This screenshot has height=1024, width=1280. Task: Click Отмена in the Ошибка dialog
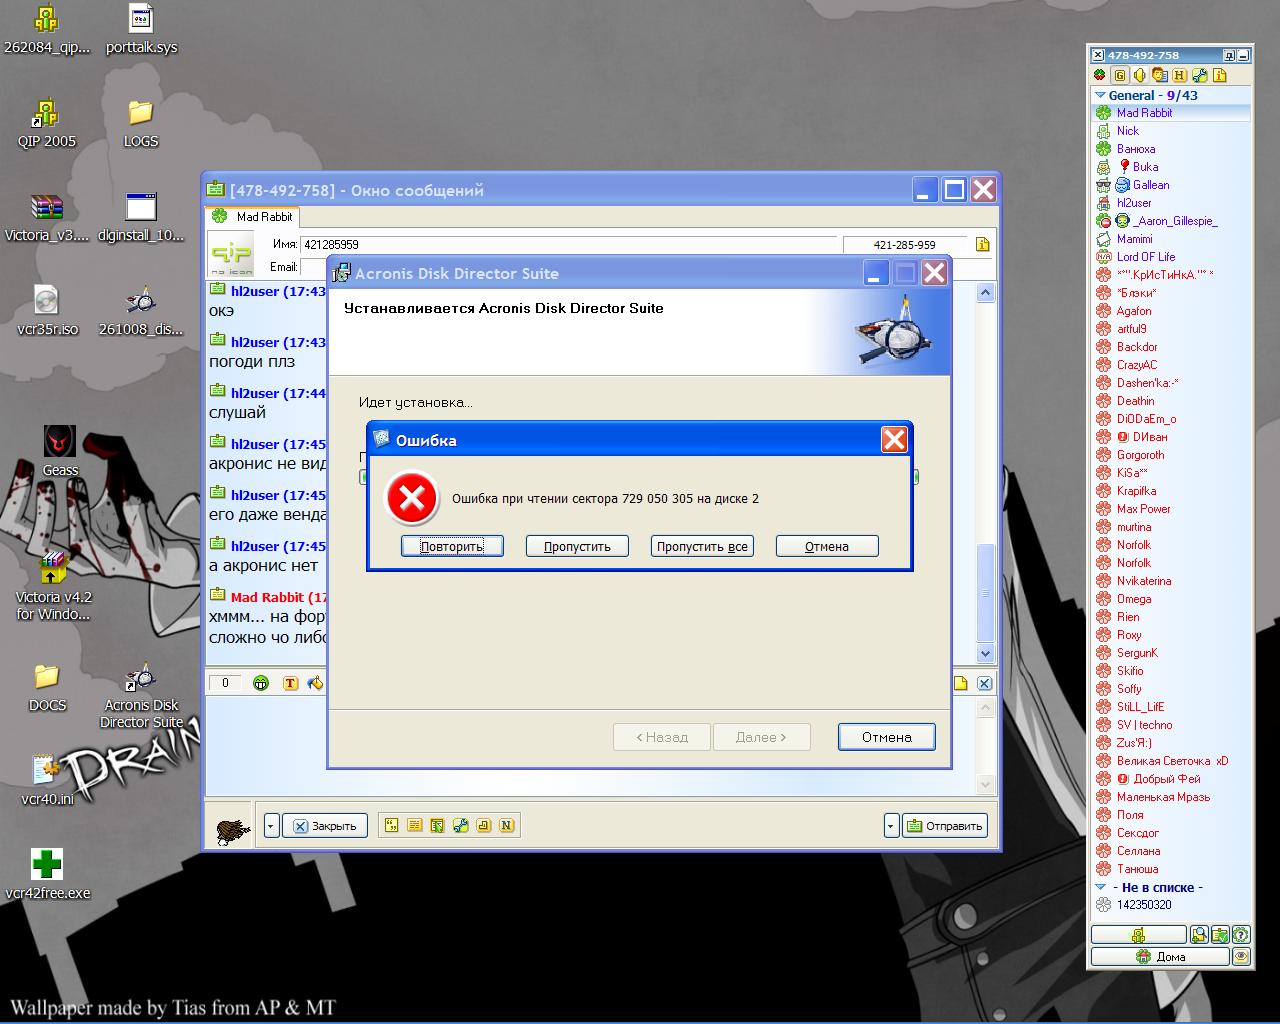(x=827, y=546)
